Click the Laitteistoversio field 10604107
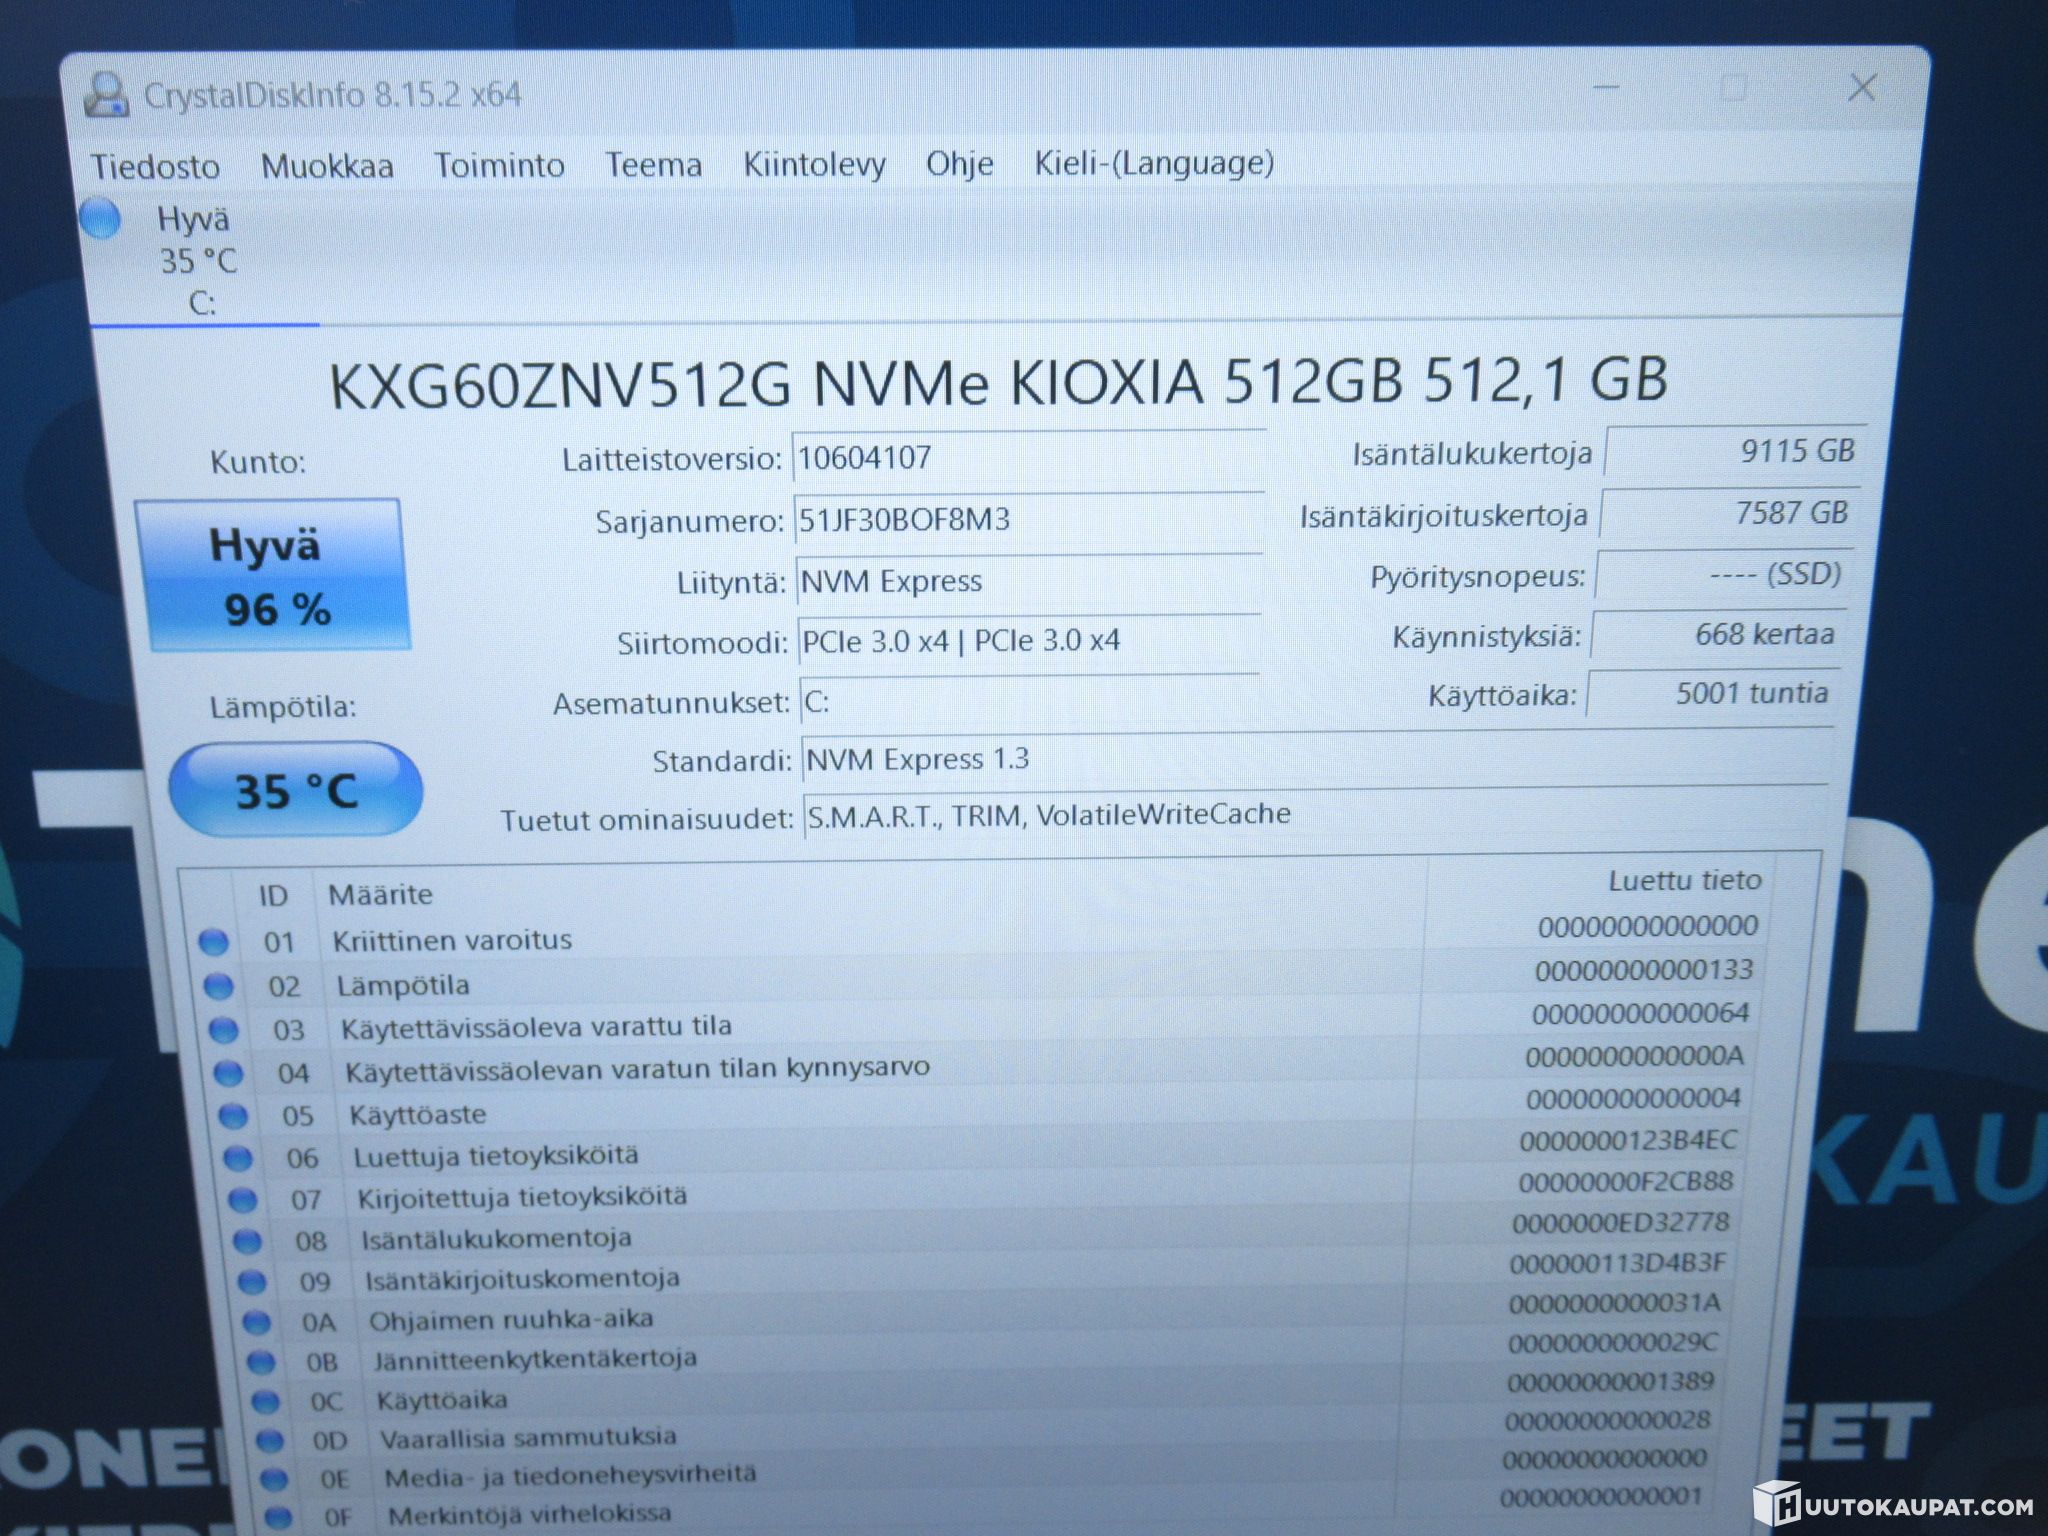This screenshot has height=1536, width=2048. 1028,458
